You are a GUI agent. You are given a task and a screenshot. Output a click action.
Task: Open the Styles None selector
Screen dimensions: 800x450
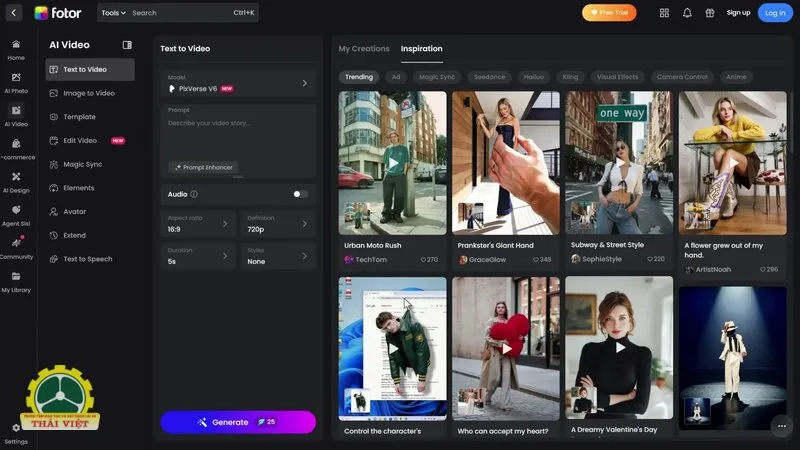[278, 256]
